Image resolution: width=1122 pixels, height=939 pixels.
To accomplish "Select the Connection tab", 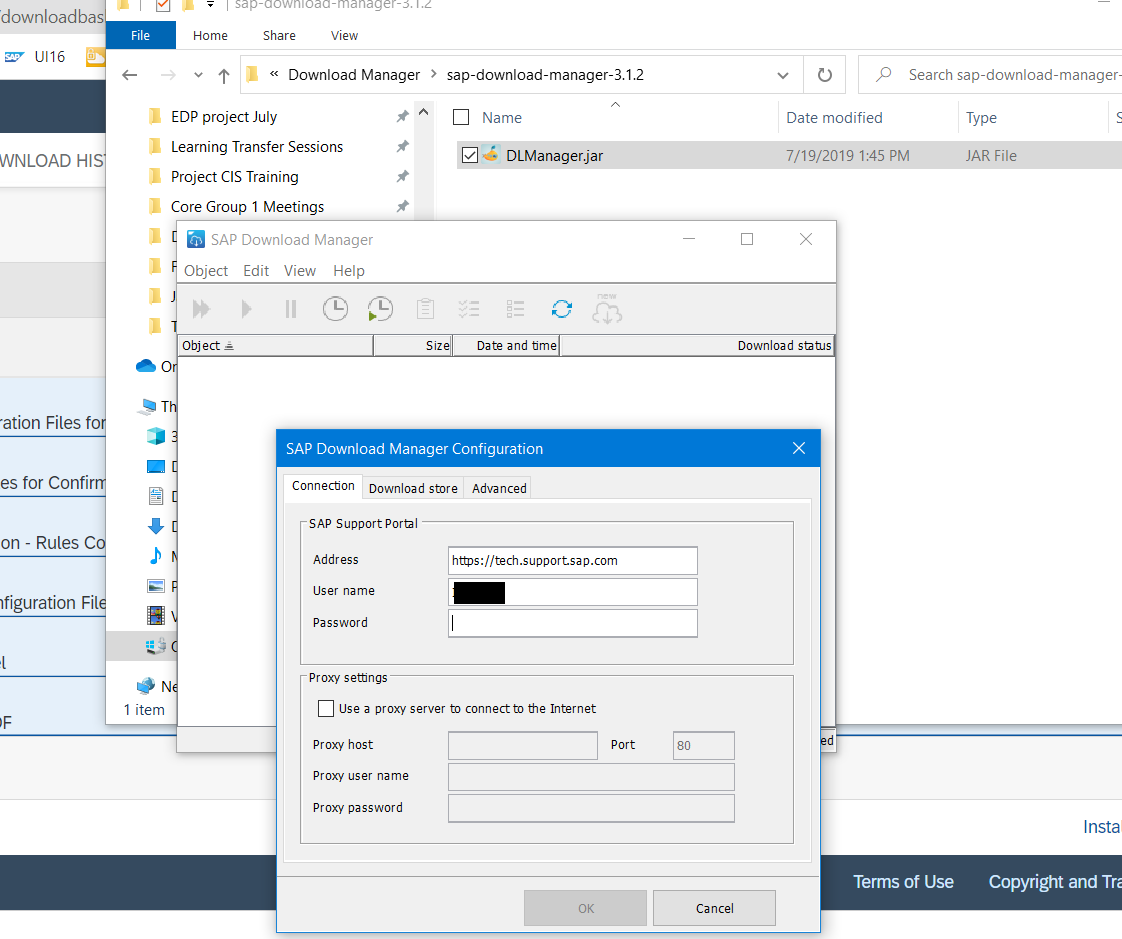I will point(323,486).
